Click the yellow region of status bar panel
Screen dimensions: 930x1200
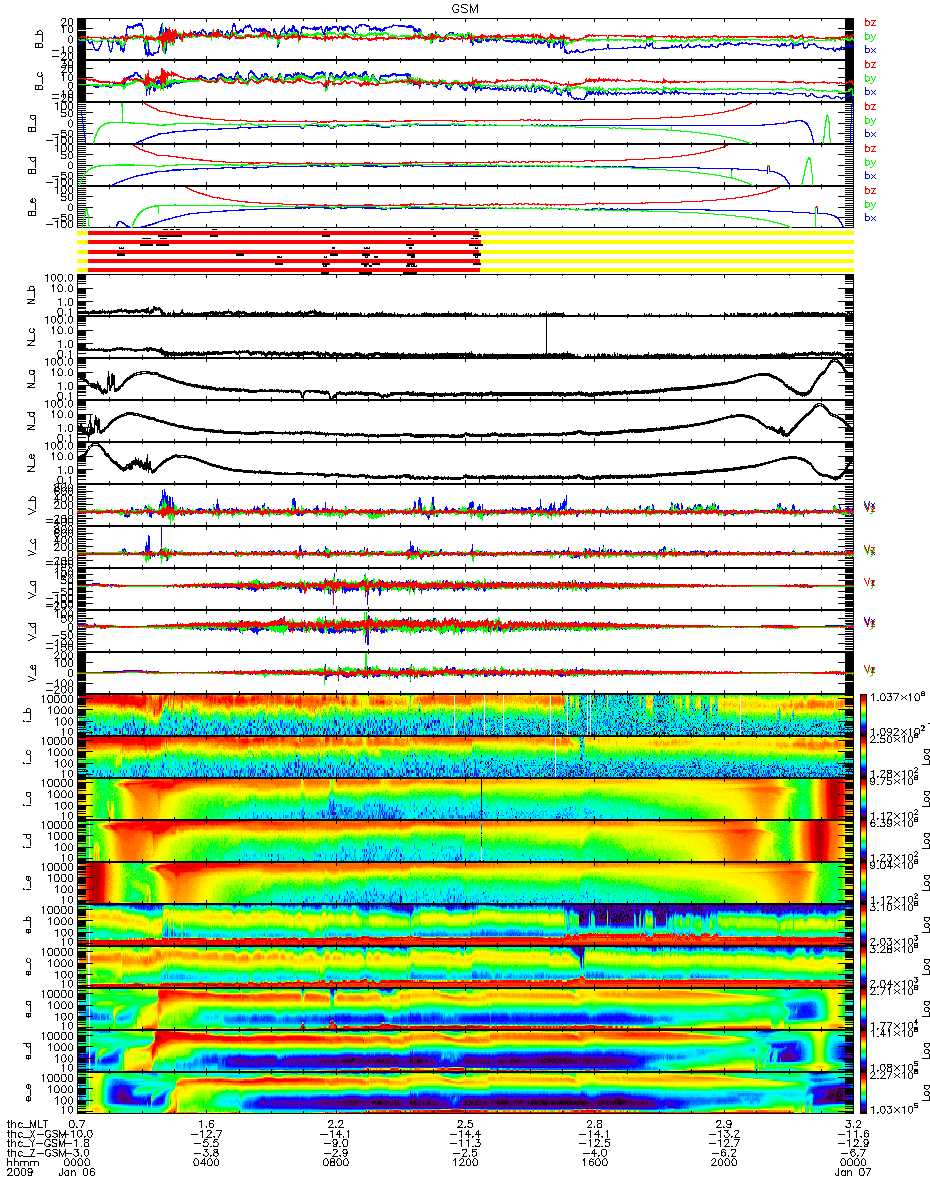666,250
